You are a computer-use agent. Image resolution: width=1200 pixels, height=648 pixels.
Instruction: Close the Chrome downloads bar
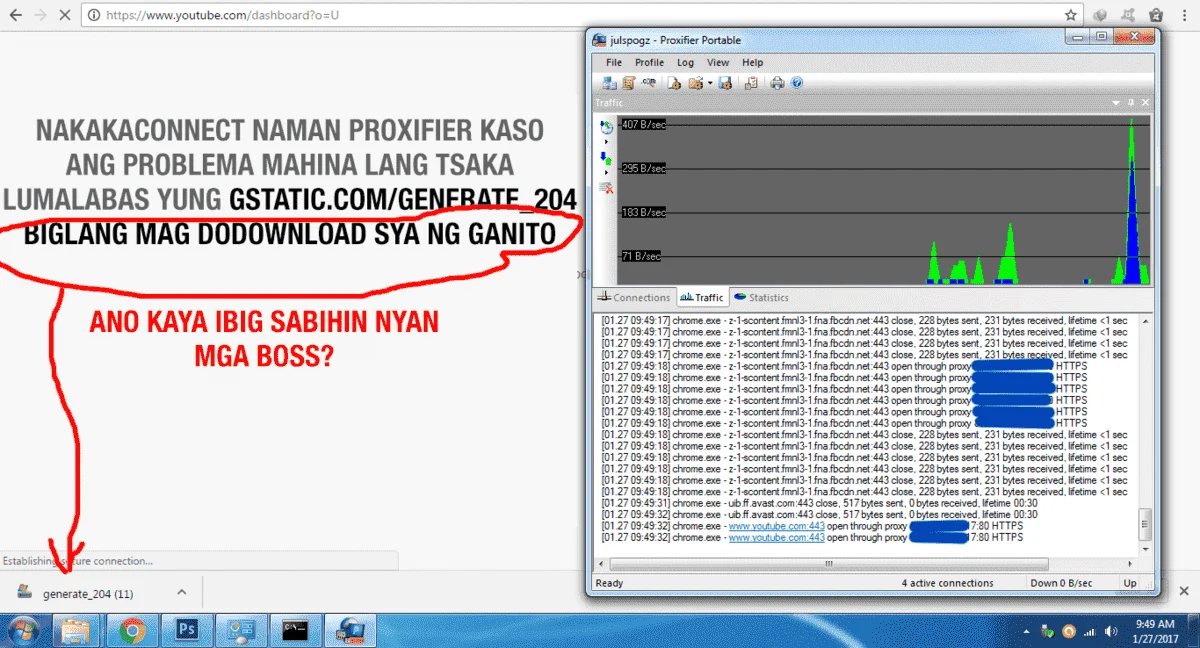(x=1185, y=590)
